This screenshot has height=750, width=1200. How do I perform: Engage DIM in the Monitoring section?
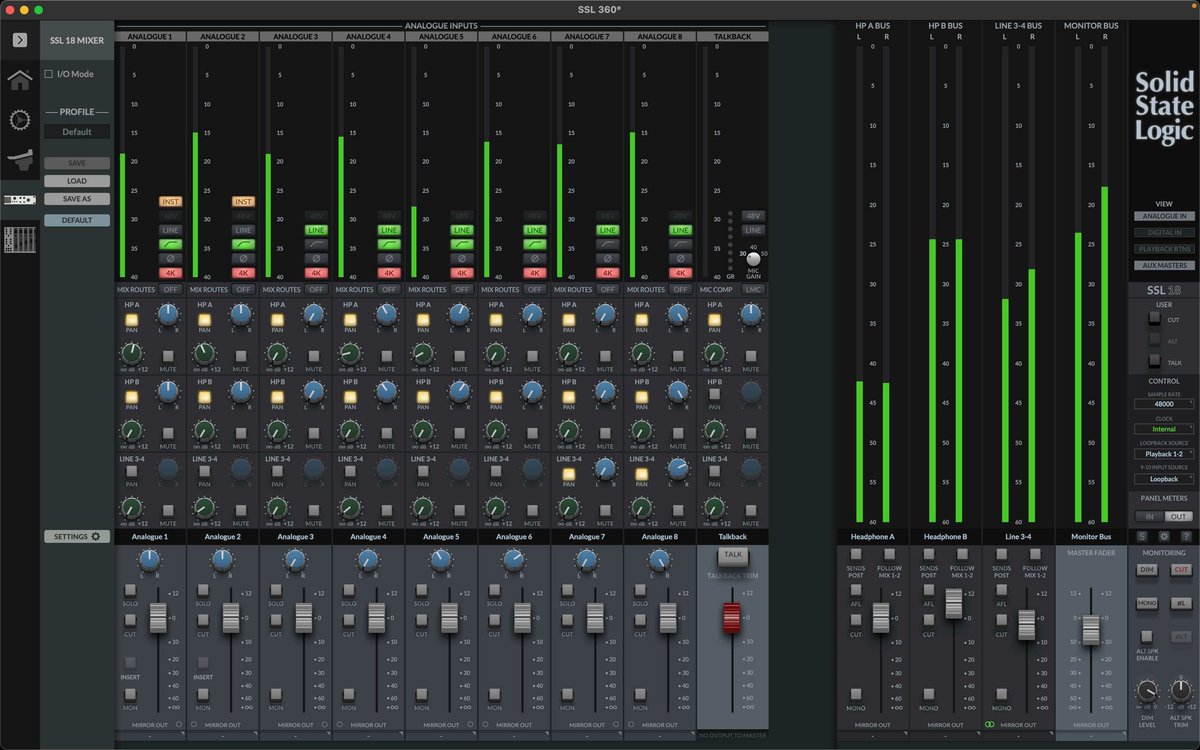click(1146, 569)
